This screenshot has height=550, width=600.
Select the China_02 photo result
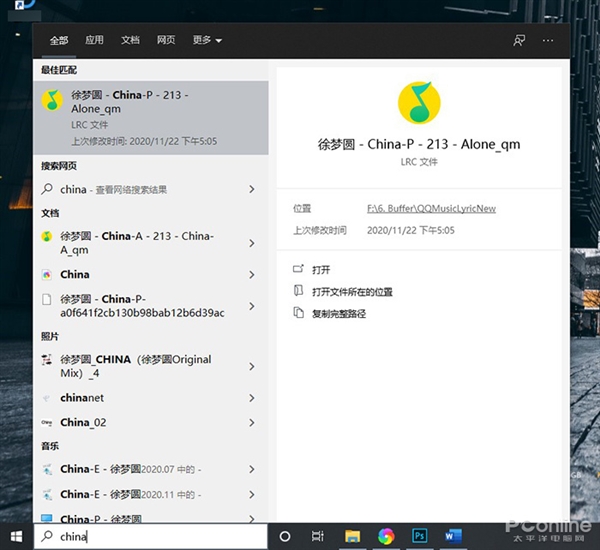click(151, 423)
